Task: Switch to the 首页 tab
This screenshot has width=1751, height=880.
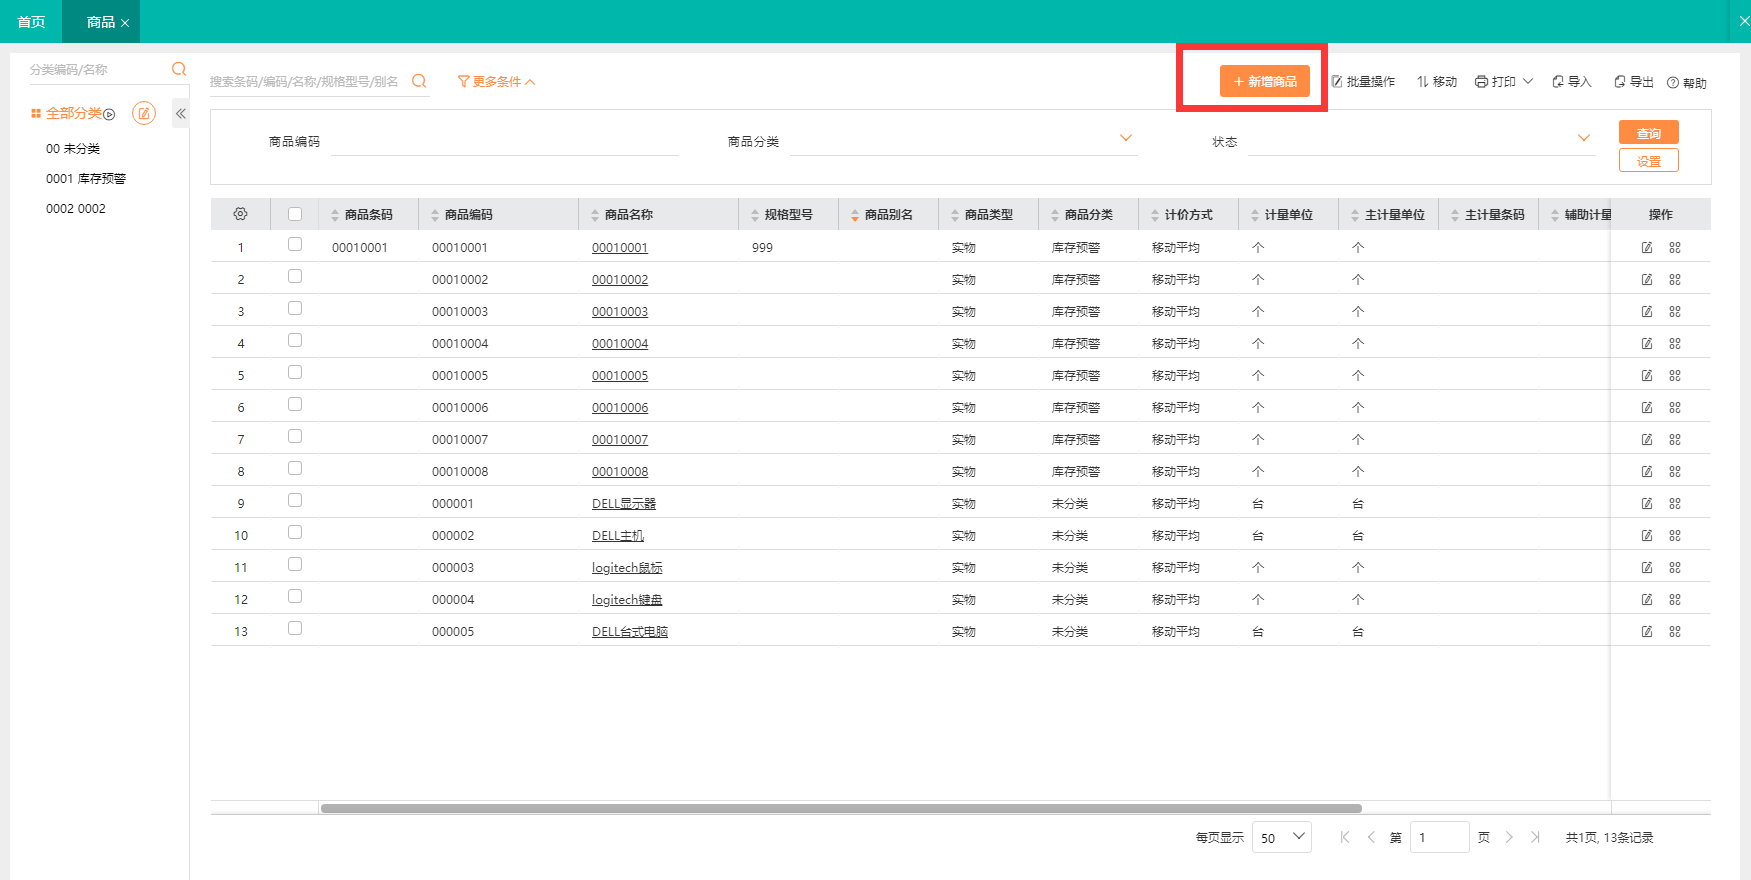Action: coord(31,22)
